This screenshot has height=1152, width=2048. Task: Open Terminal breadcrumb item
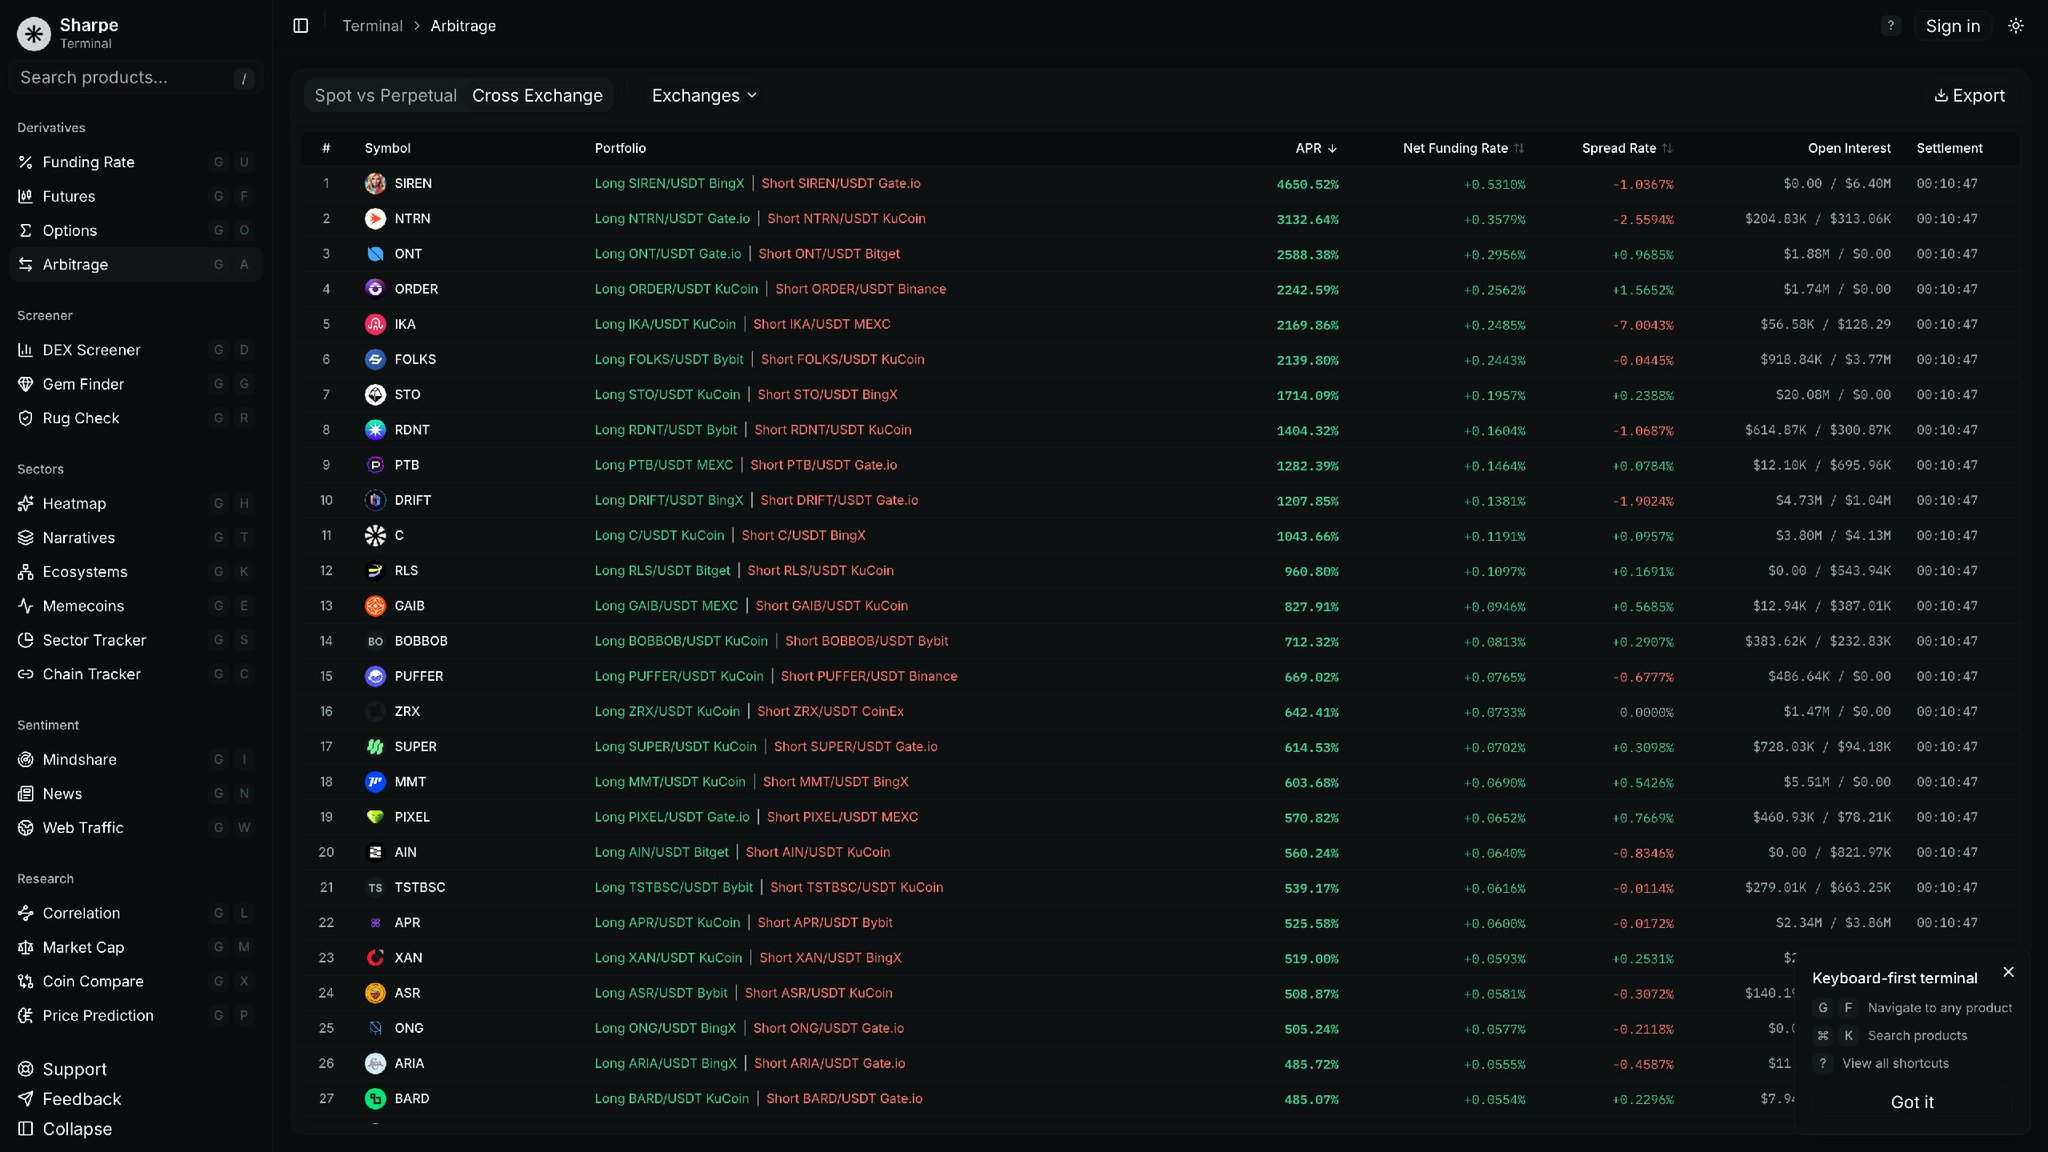tap(372, 26)
